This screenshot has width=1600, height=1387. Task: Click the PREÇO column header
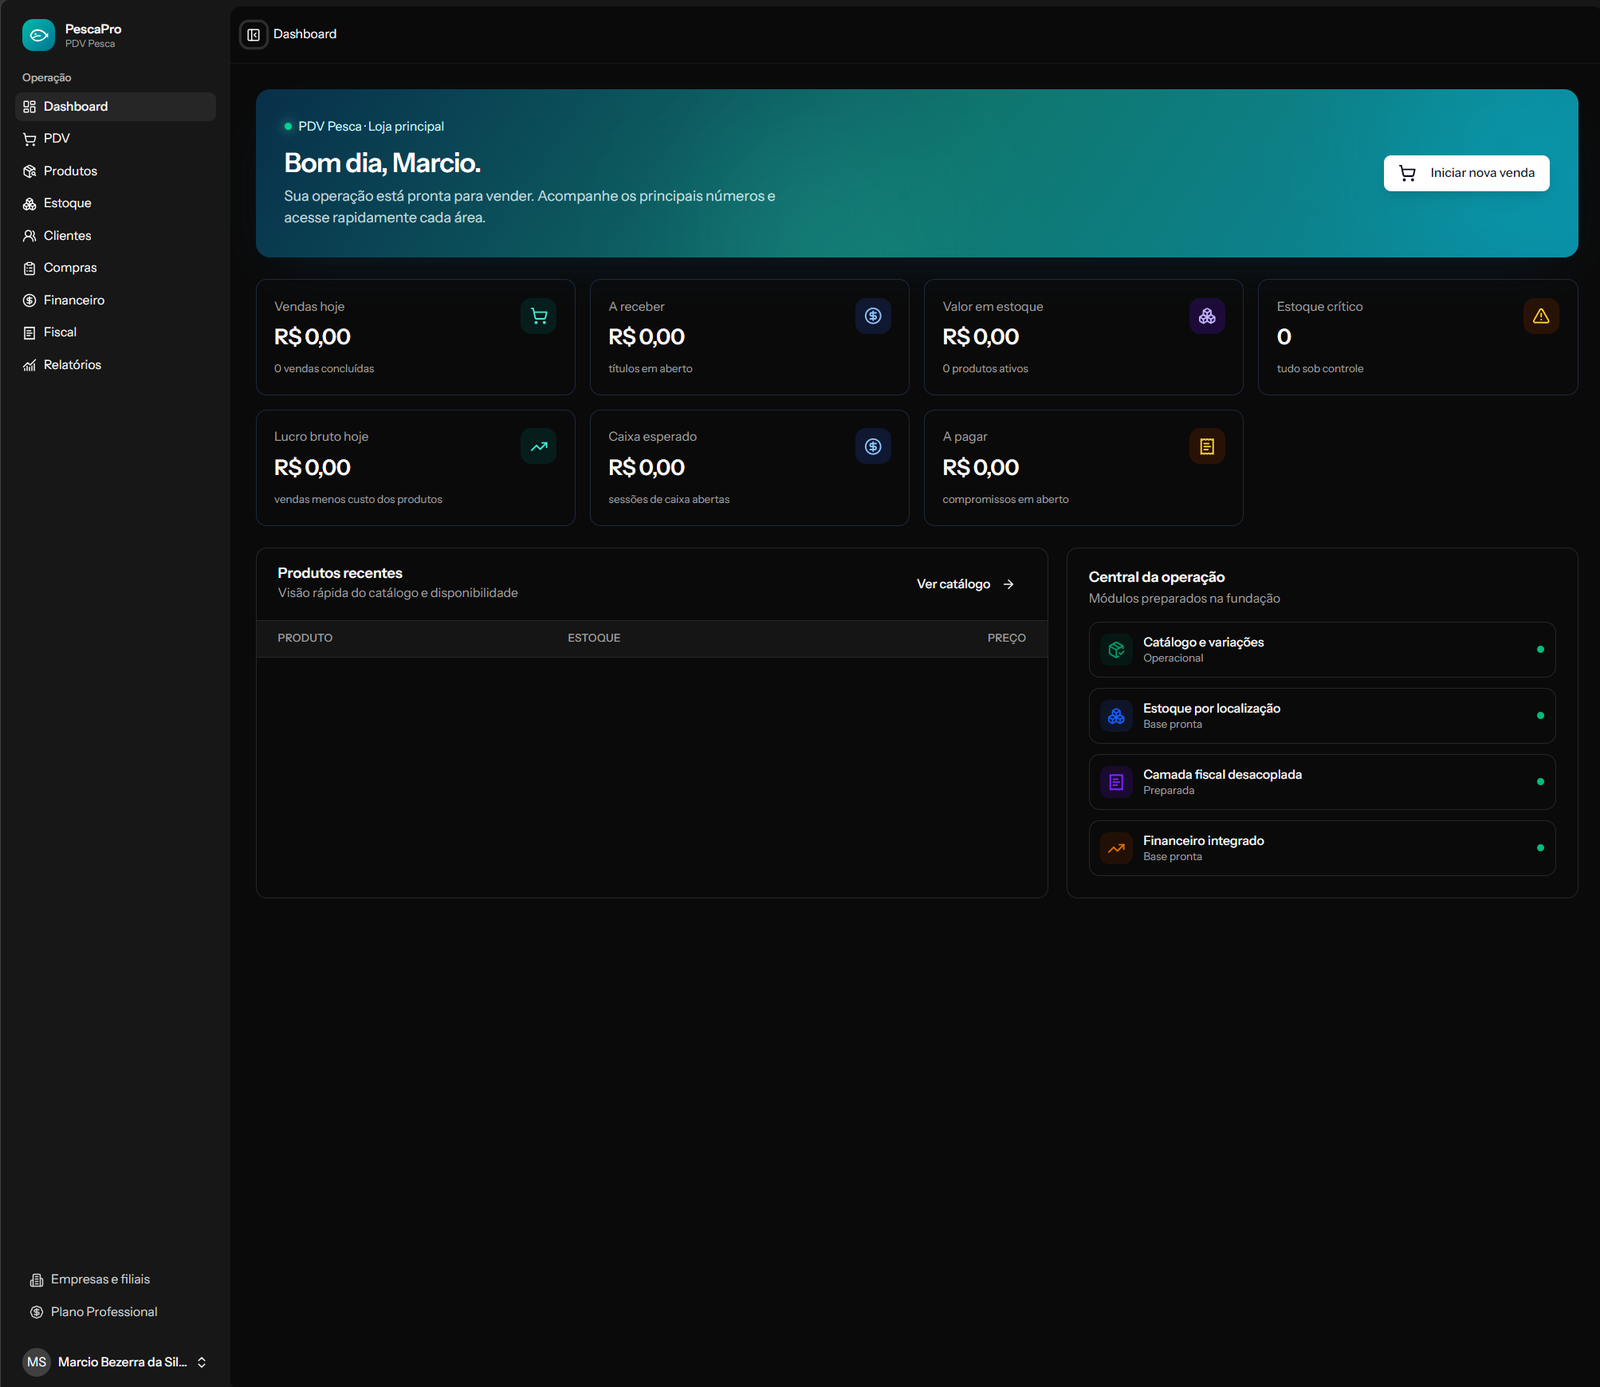tap(1006, 638)
